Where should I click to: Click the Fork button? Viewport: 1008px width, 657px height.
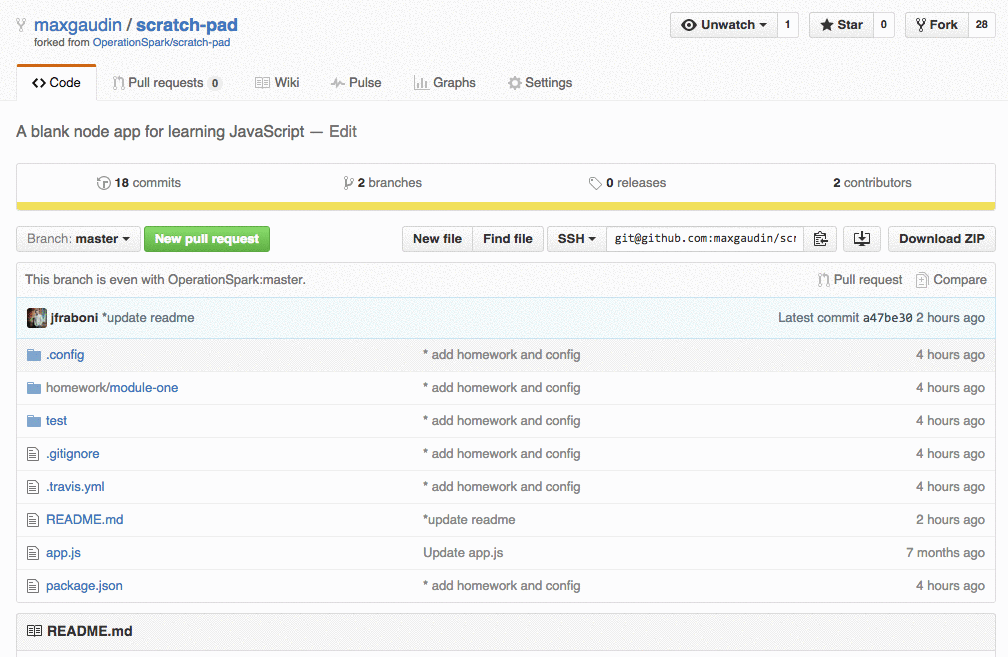coord(937,25)
